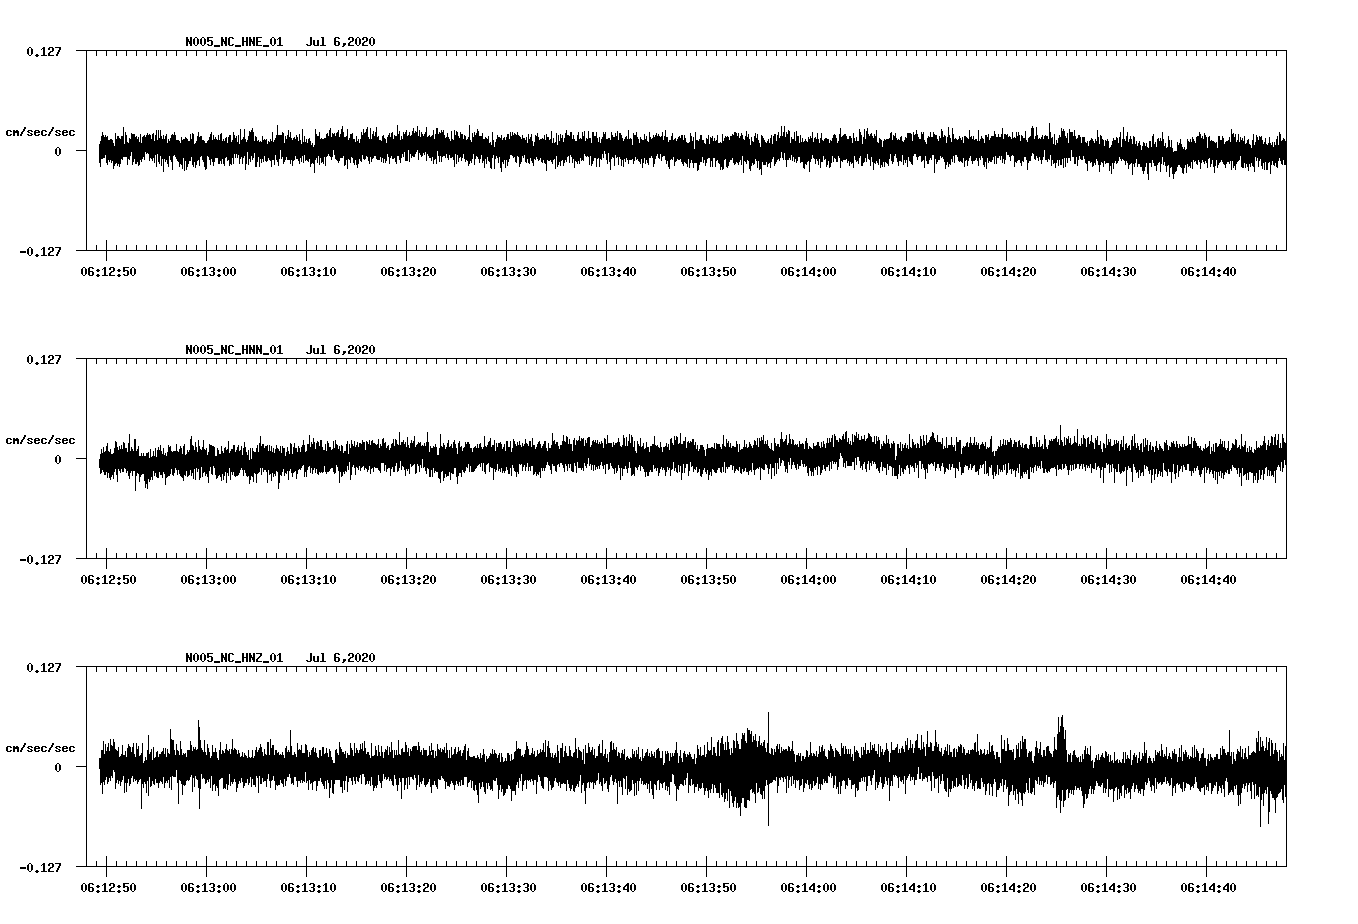
Task: Click the 06:13:30 time label under the HNE plot
Action: pos(508,272)
